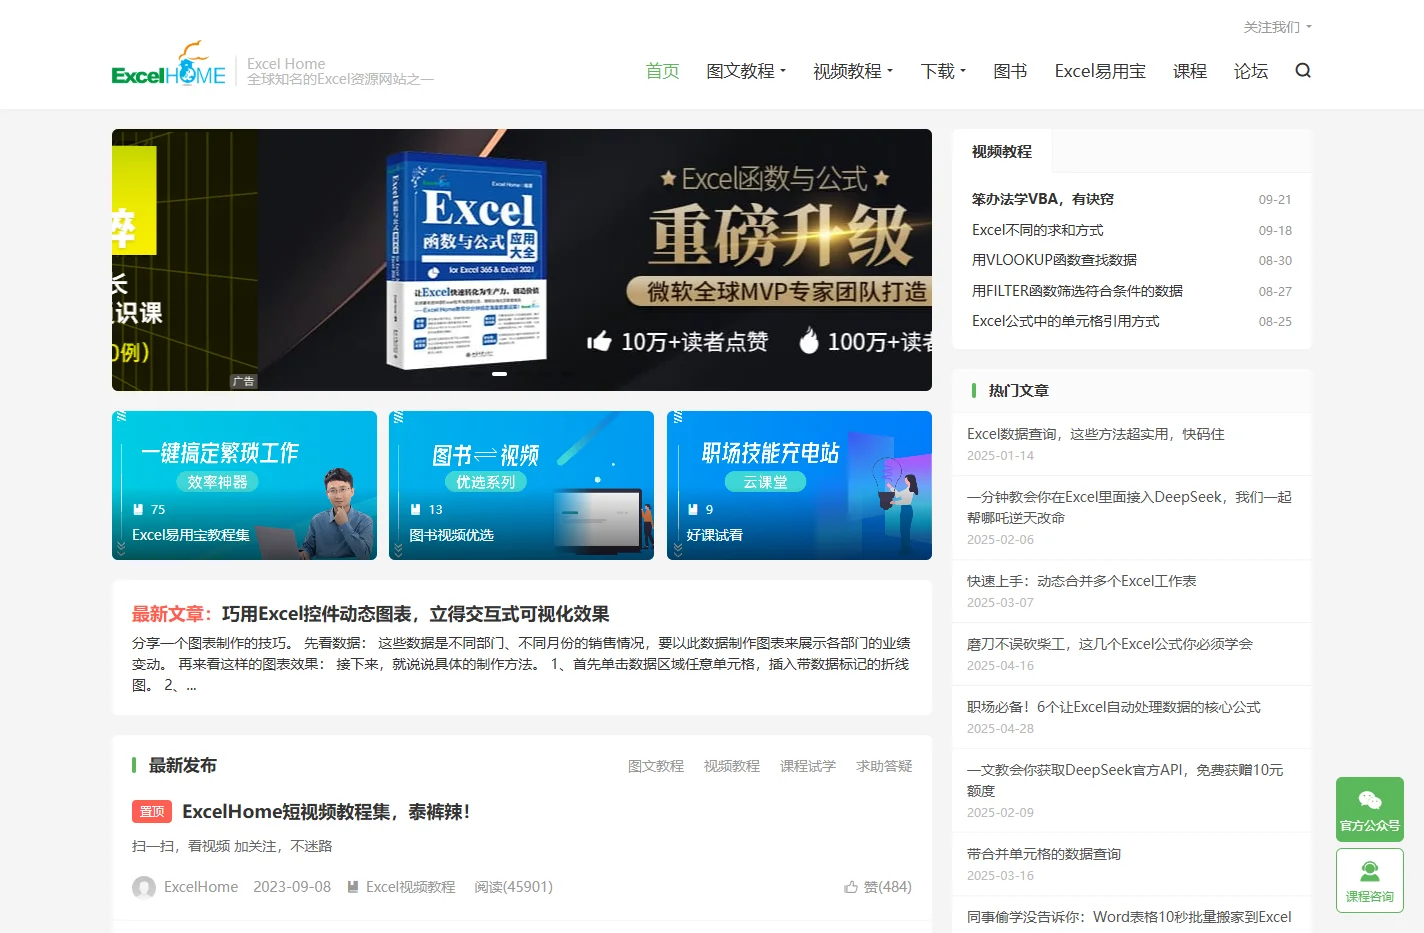Viewport: 1424px width, 933px height.
Task: Go to 首页 in the navigation
Action: [662, 71]
